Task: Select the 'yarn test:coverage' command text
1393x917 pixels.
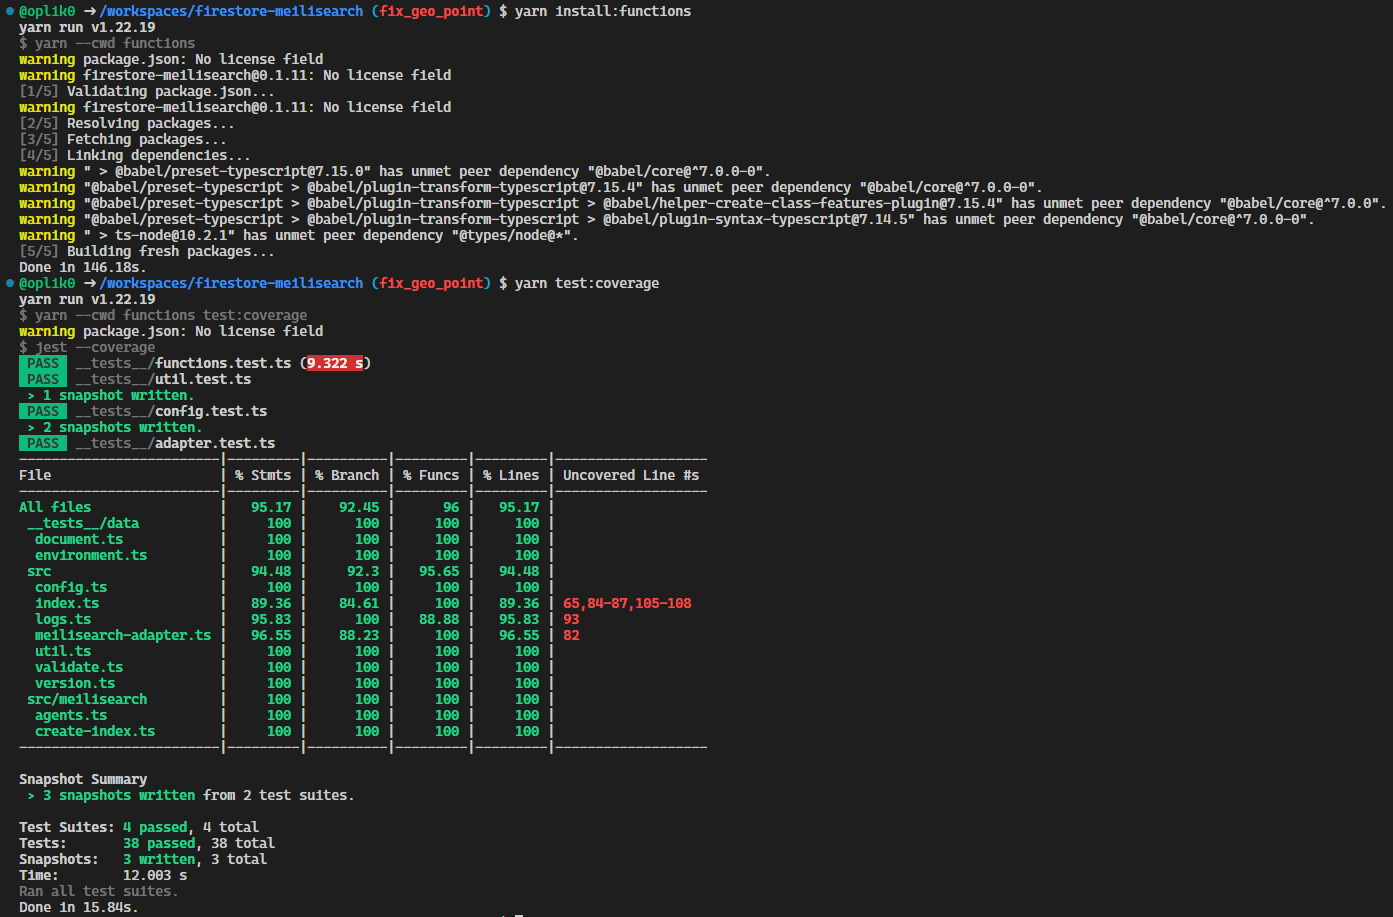Action: coord(587,283)
